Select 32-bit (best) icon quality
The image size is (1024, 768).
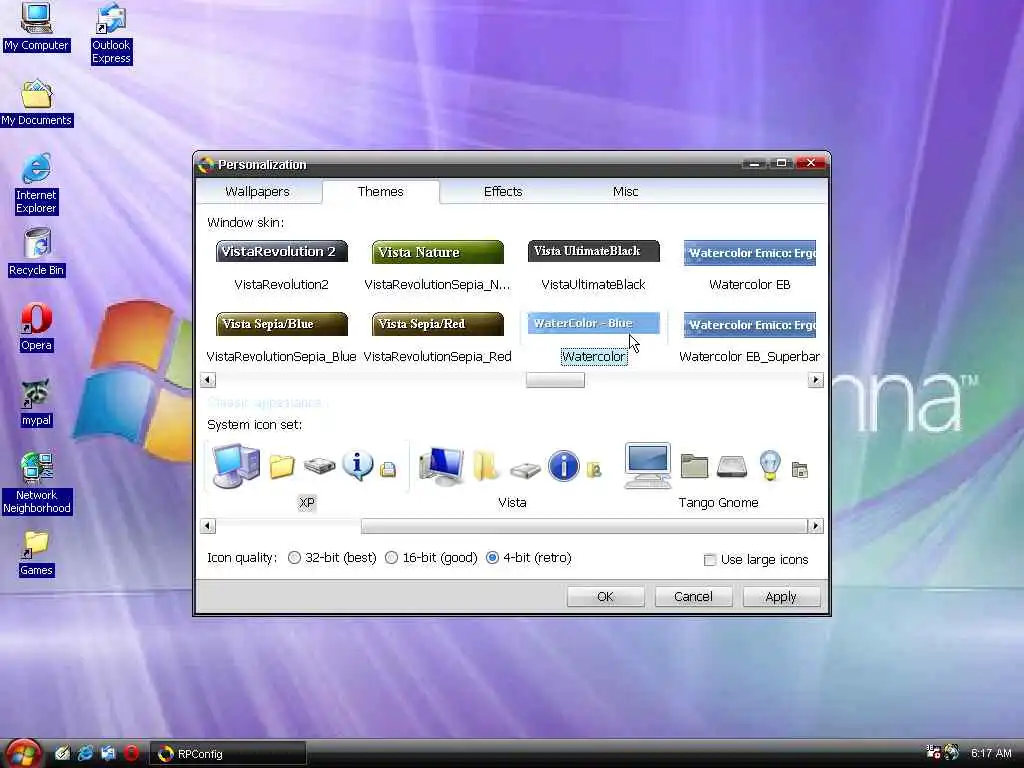pos(295,558)
